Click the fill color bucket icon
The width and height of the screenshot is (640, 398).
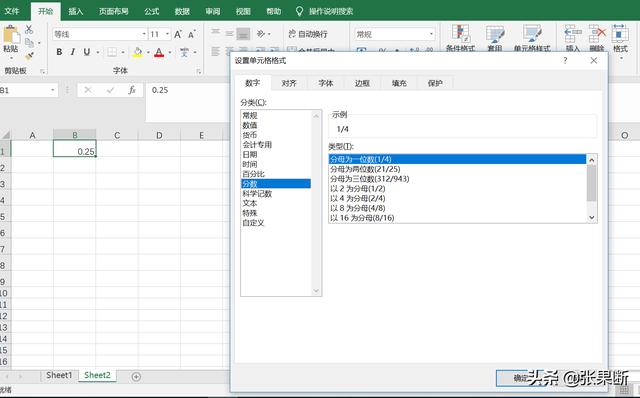click(138, 52)
